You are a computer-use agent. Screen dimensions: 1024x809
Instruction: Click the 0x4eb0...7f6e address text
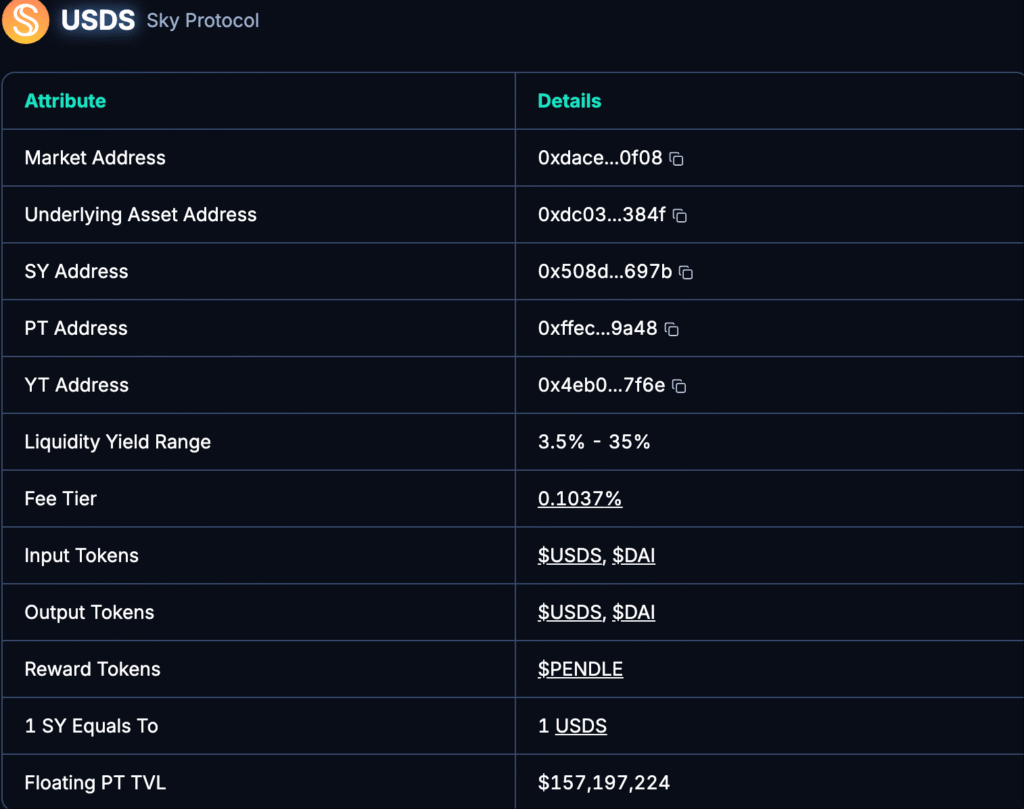point(601,385)
